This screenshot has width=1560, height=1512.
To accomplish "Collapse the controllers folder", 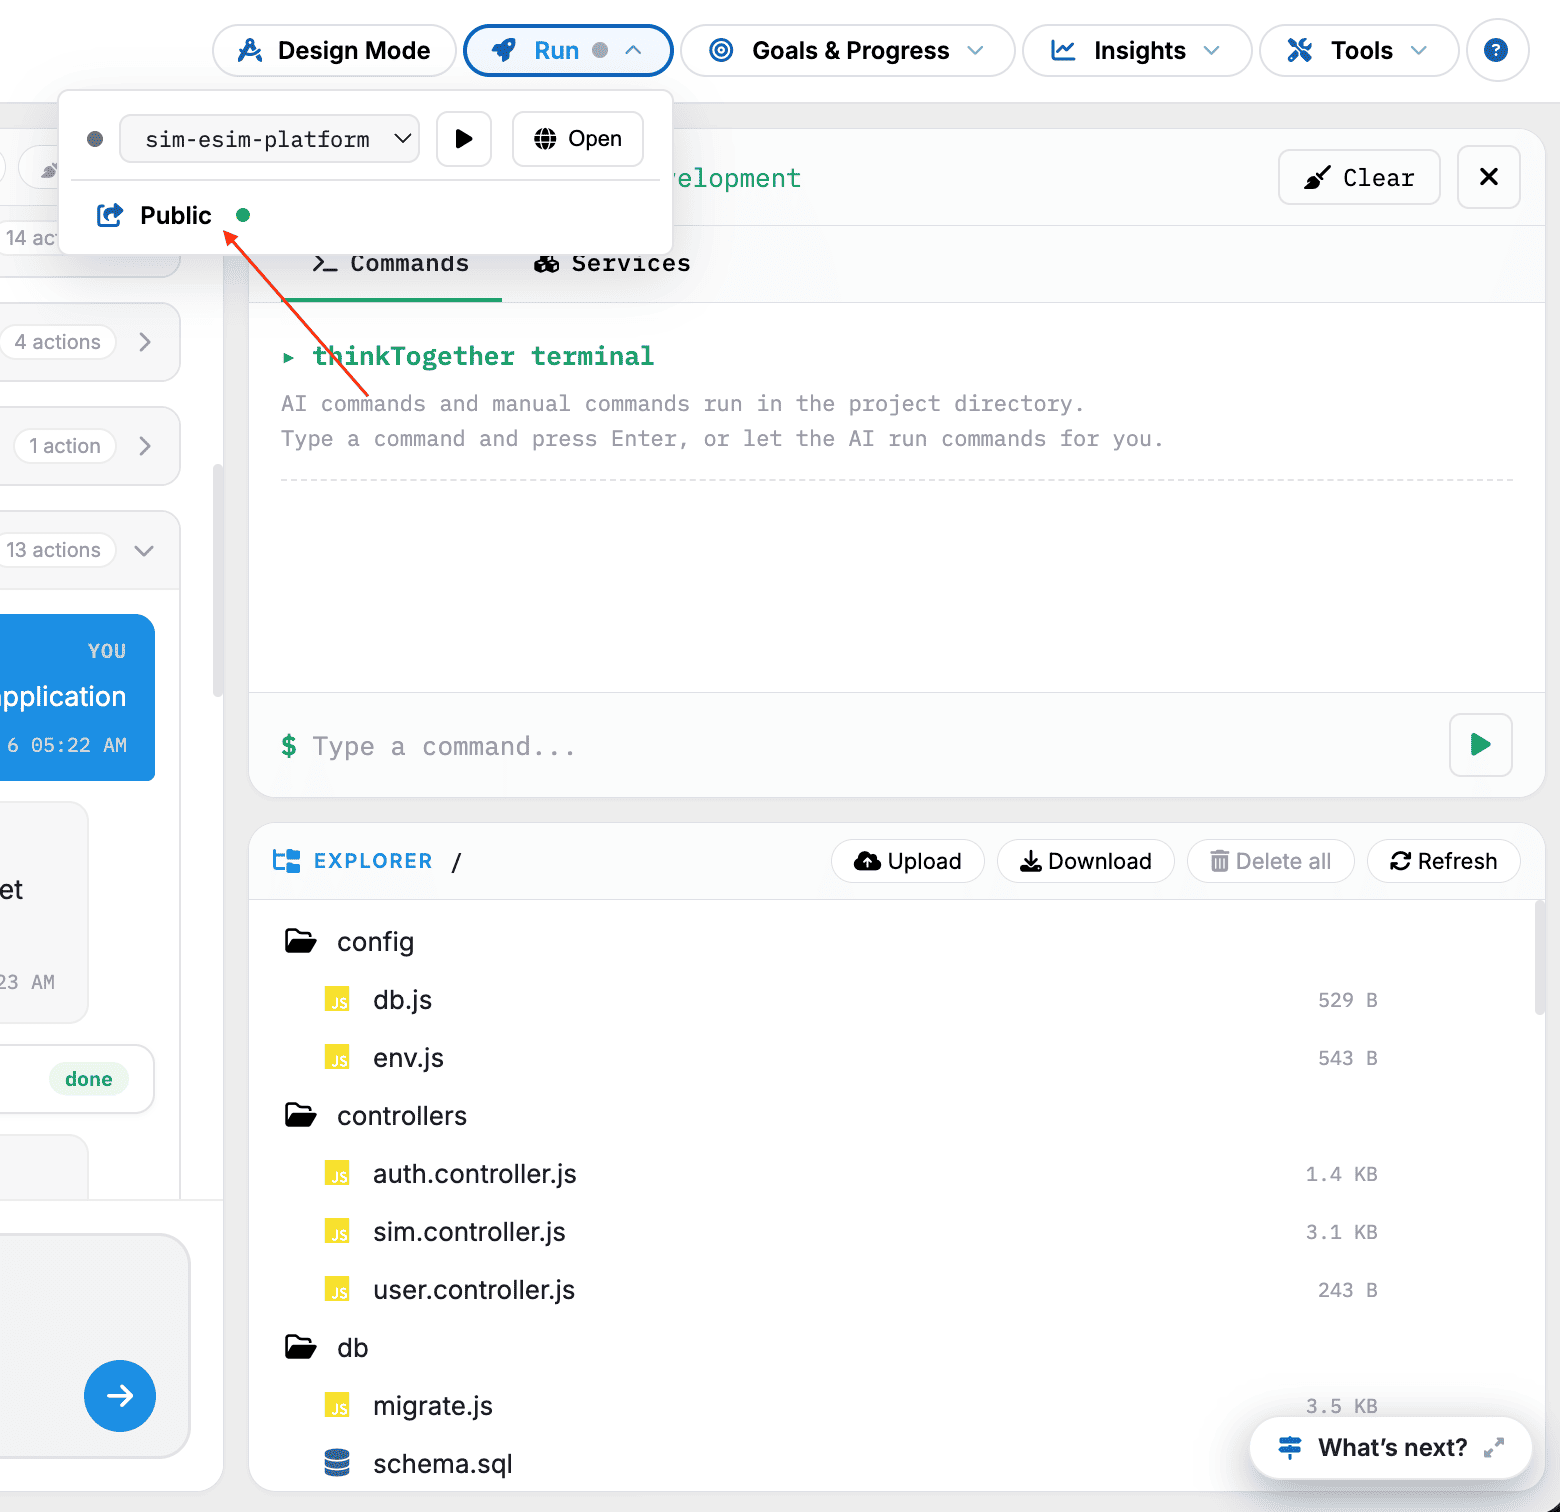I will 301,1116.
